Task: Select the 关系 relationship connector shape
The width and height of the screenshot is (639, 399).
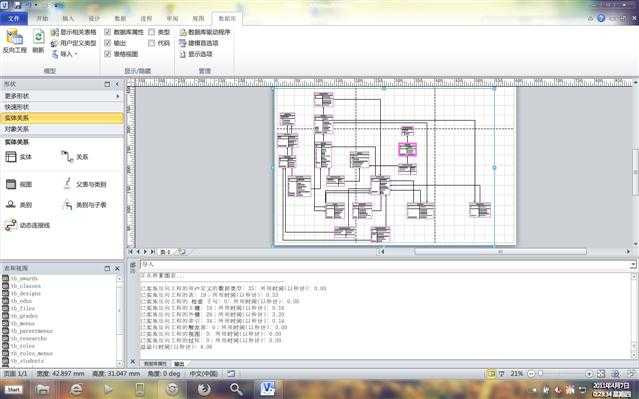Action: (75, 157)
